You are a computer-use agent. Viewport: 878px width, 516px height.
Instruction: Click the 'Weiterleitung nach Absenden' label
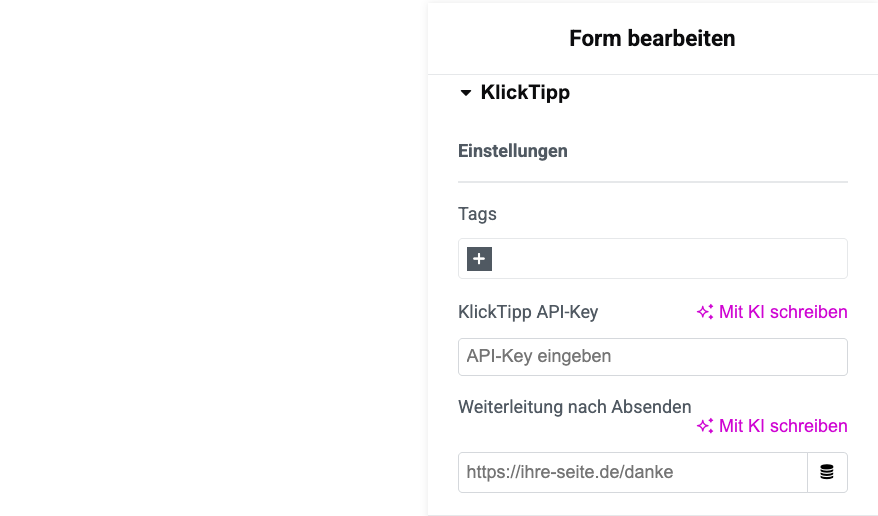click(x=574, y=407)
